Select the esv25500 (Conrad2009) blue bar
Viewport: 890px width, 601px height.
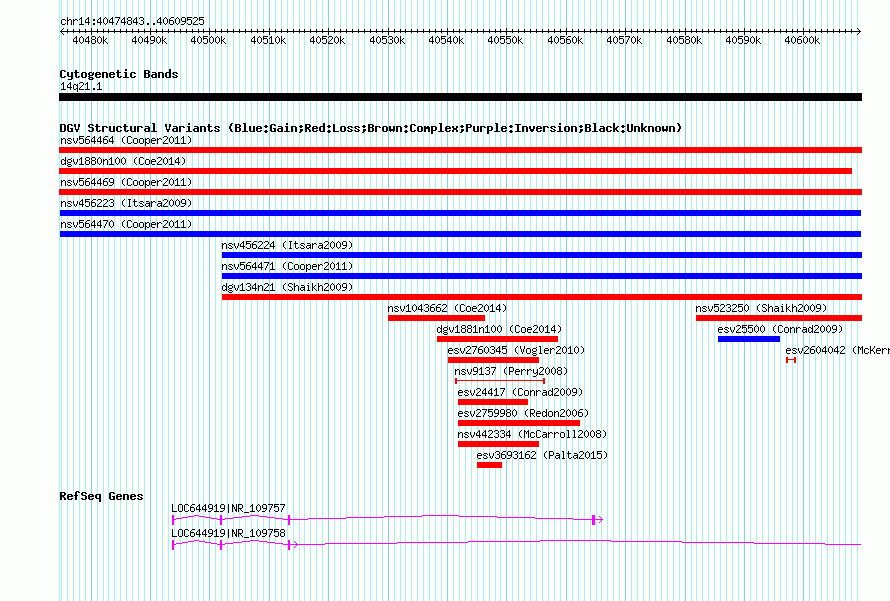tap(749, 339)
